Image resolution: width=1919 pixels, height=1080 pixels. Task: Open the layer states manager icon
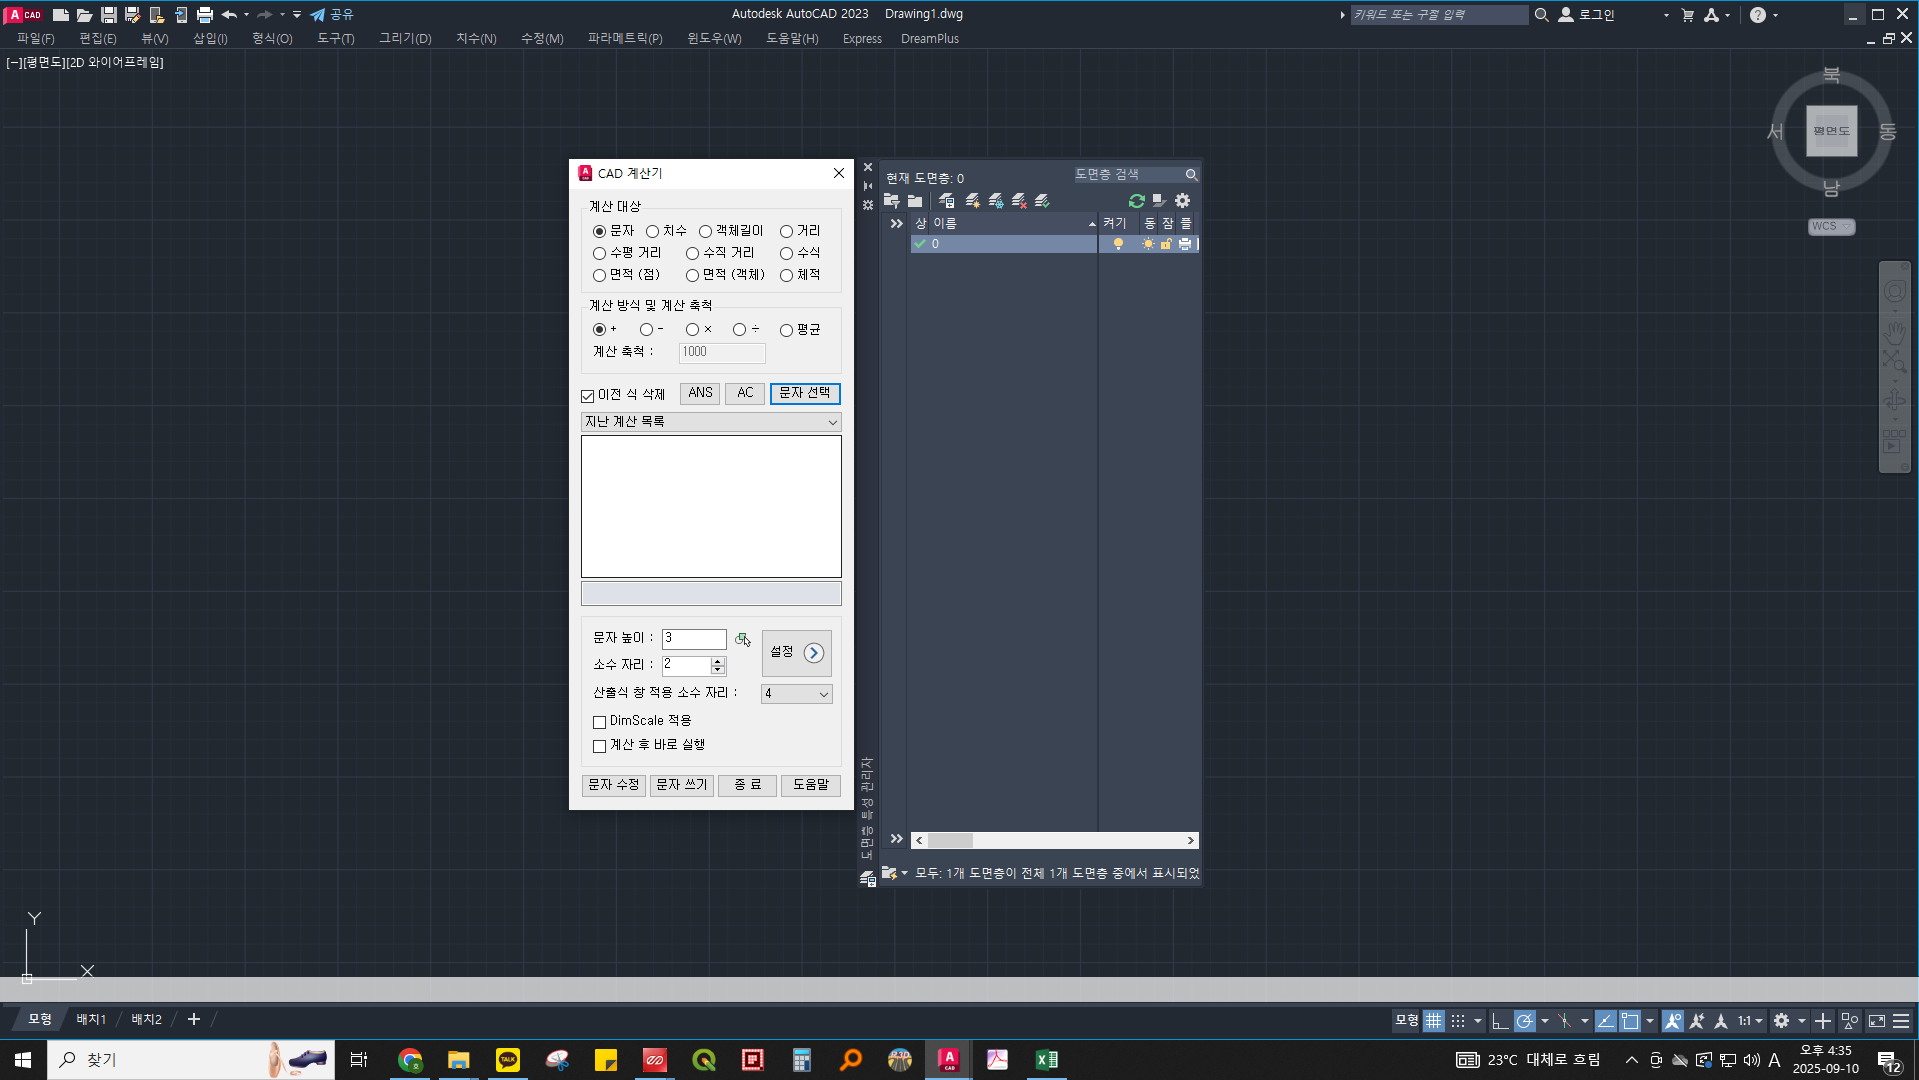coord(946,201)
